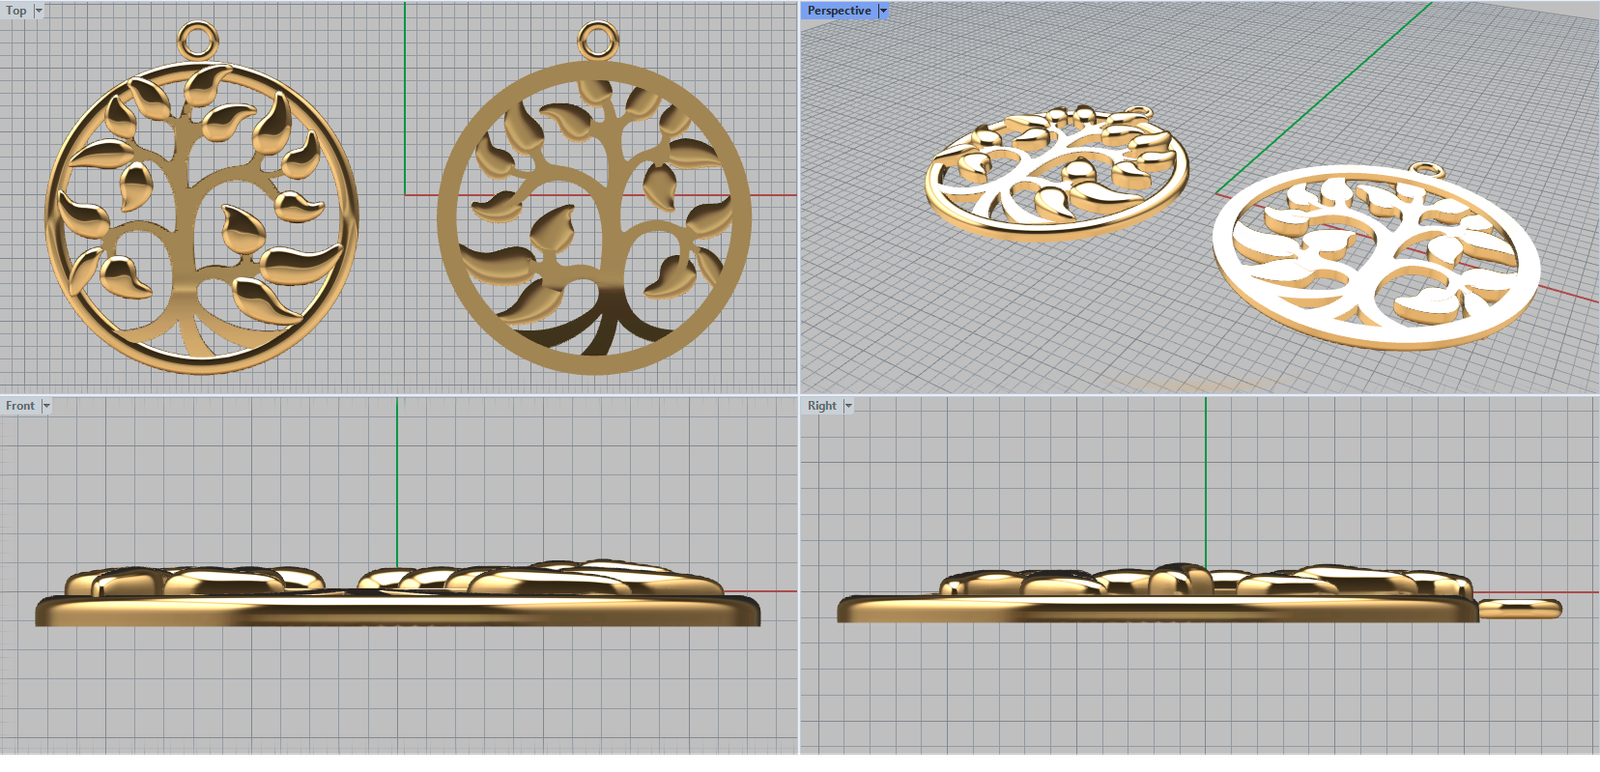1600x772 pixels.
Task: Open the Perspective viewport dropdown arrow
Action: (883, 11)
